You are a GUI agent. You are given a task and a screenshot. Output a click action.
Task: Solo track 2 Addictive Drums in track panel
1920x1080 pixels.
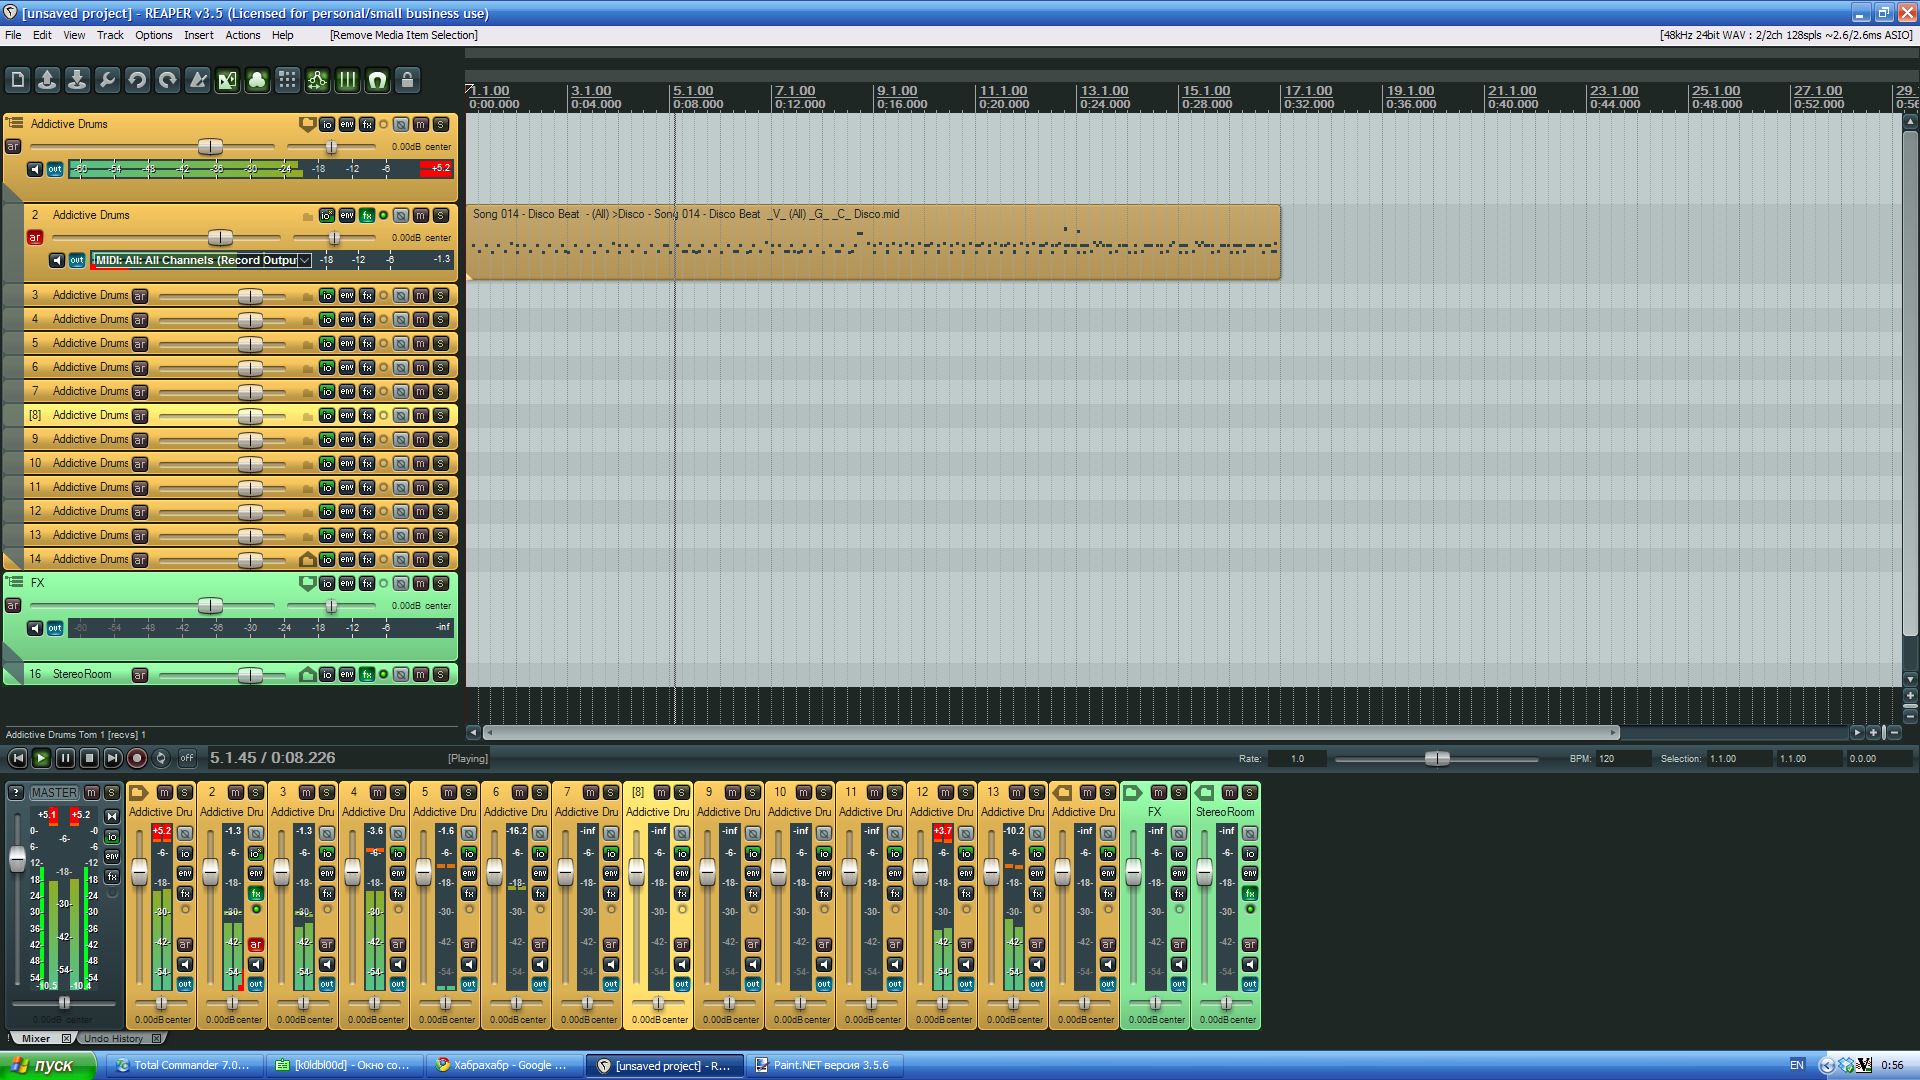pyautogui.click(x=441, y=215)
